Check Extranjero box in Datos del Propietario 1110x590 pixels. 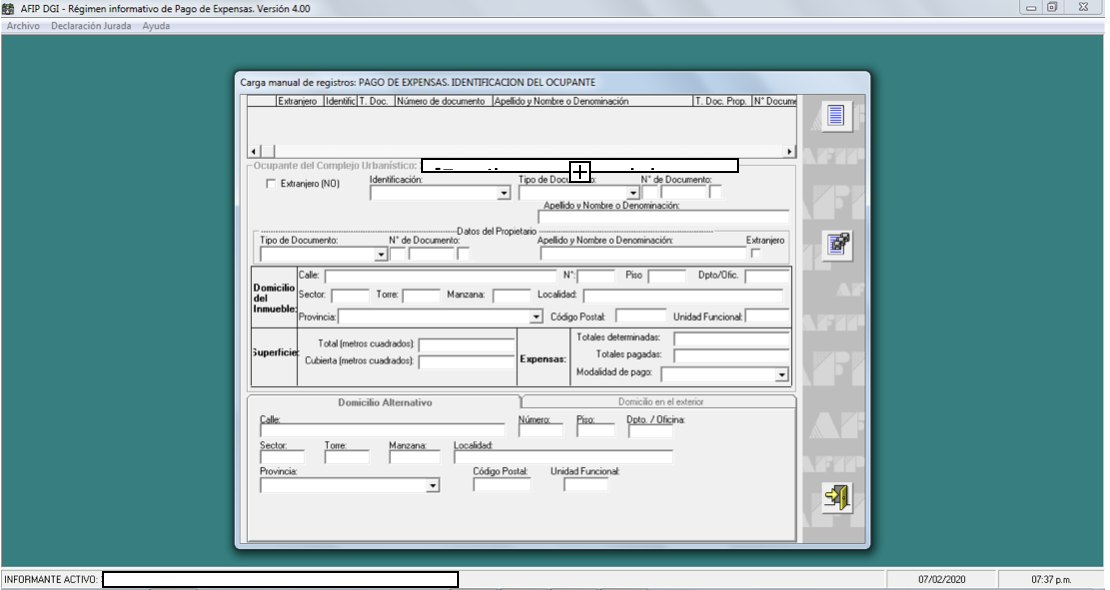click(x=755, y=253)
